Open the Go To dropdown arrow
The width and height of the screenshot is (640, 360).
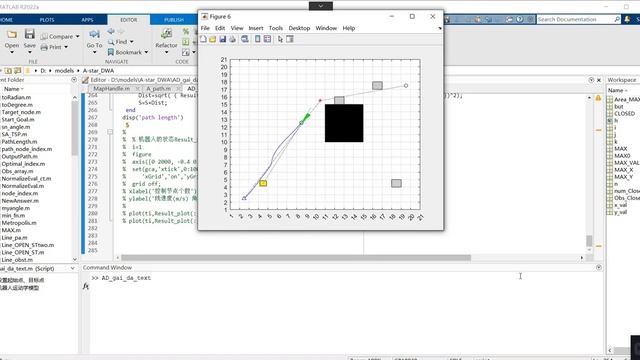tap(94, 52)
